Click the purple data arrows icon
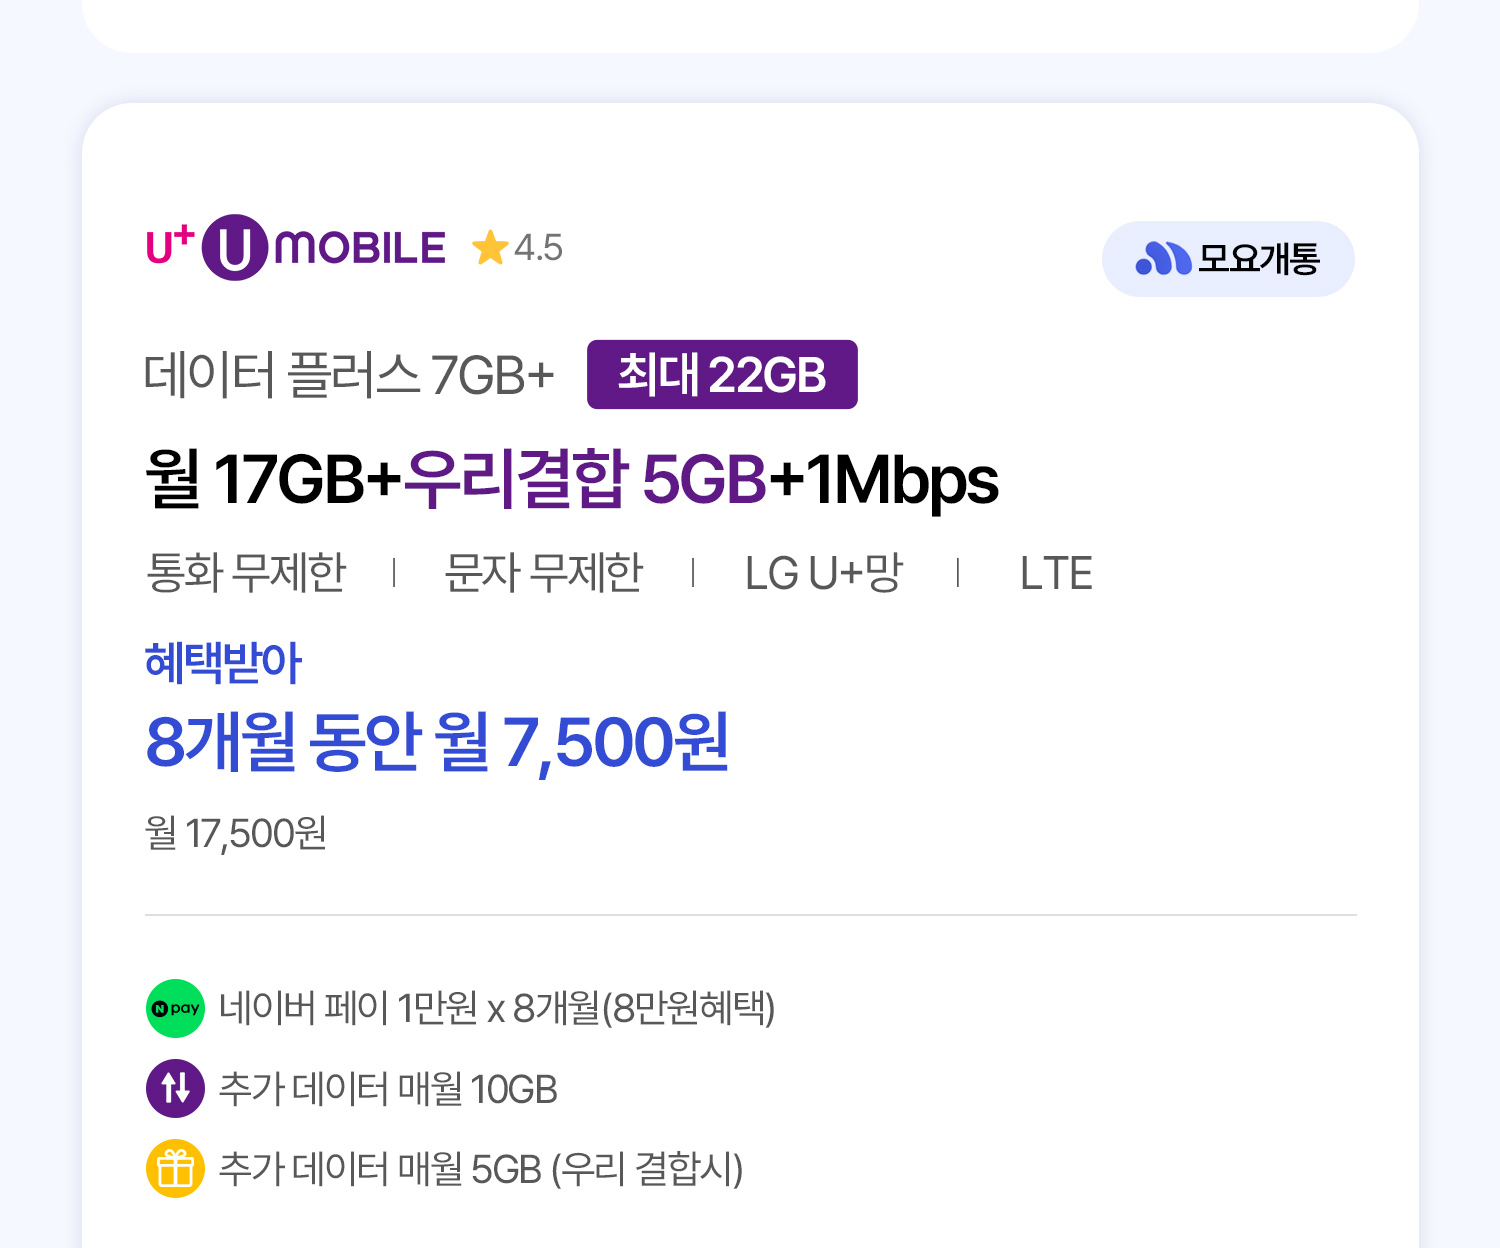This screenshot has width=1500, height=1248. point(176,1088)
